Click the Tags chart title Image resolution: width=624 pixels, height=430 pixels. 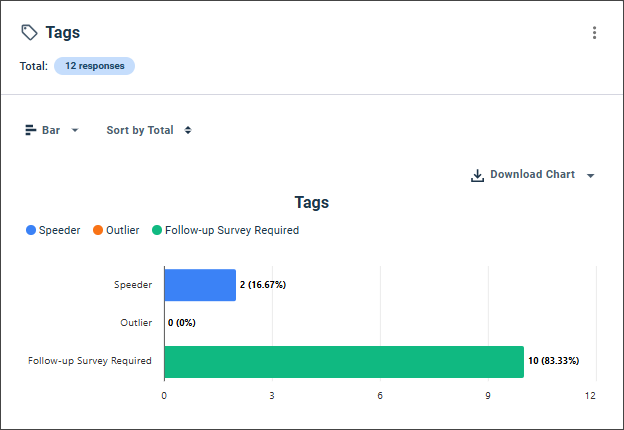312,202
